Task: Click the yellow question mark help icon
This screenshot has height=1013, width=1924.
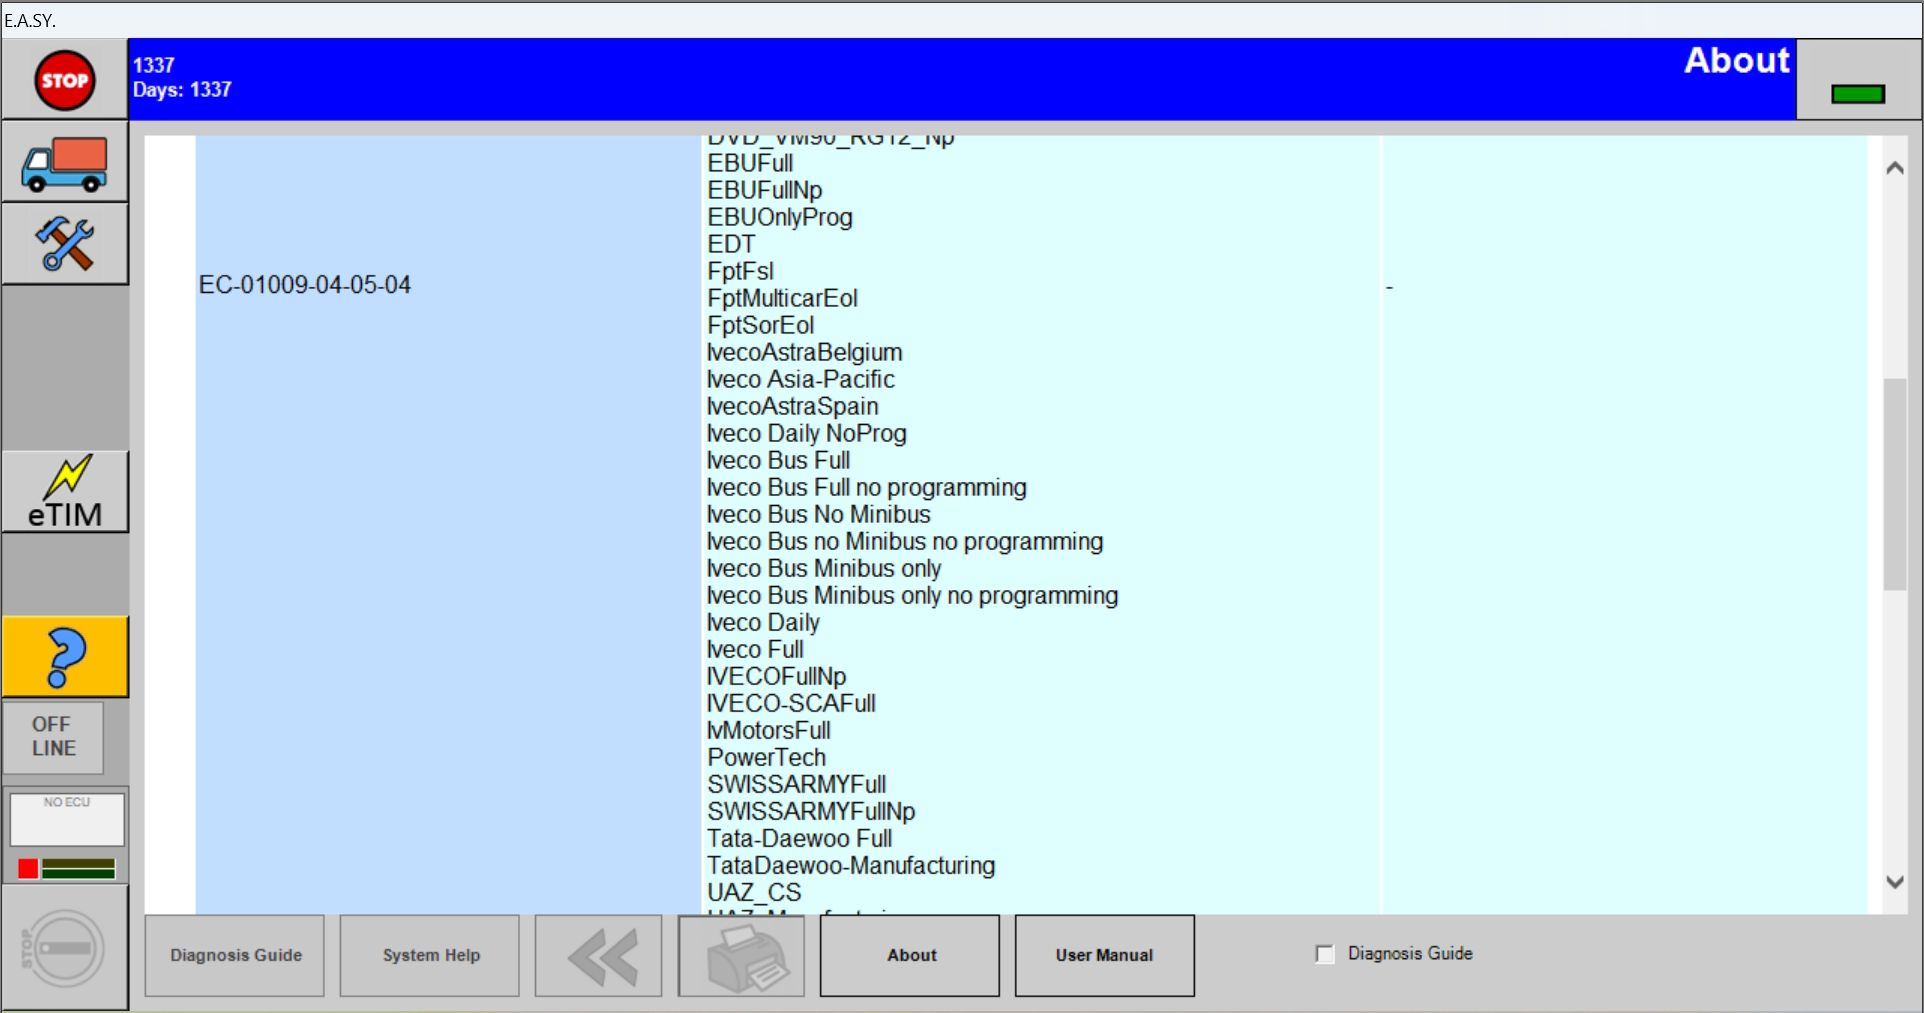Action: tap(64, 656)
